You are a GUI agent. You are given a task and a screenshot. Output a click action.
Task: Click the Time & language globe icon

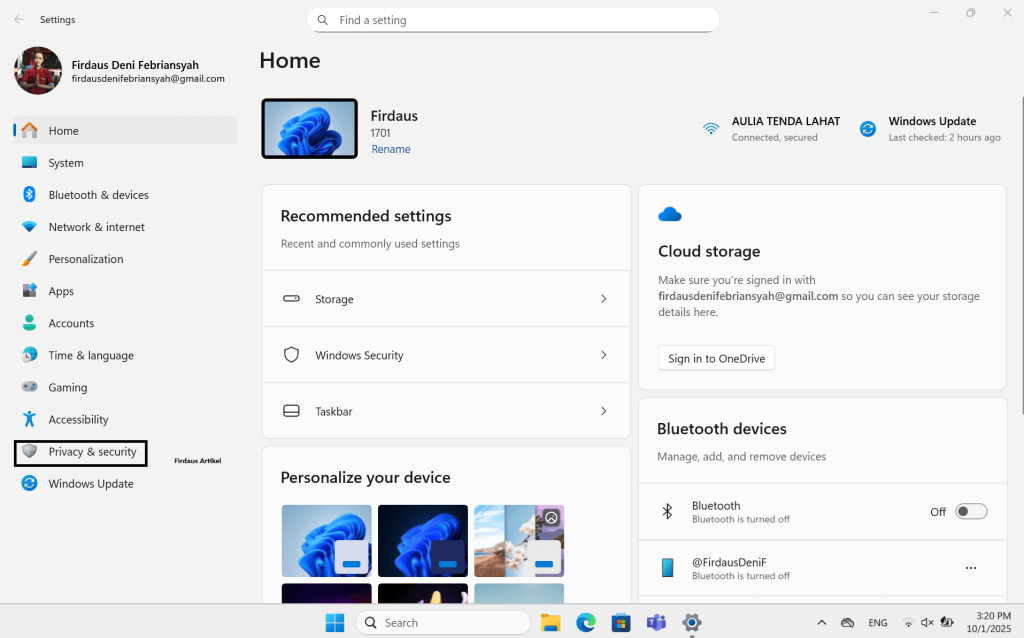pos(30,355)
